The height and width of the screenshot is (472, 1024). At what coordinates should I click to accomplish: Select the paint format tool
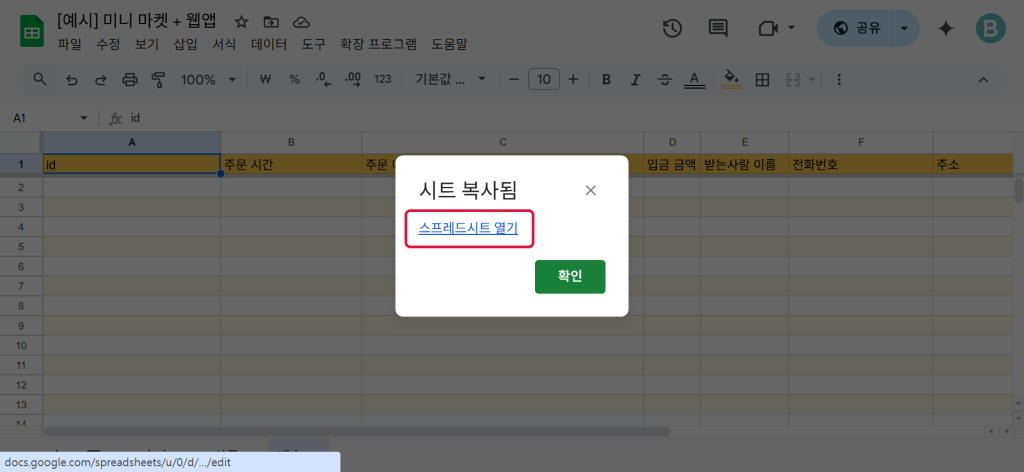pos(158,79)
